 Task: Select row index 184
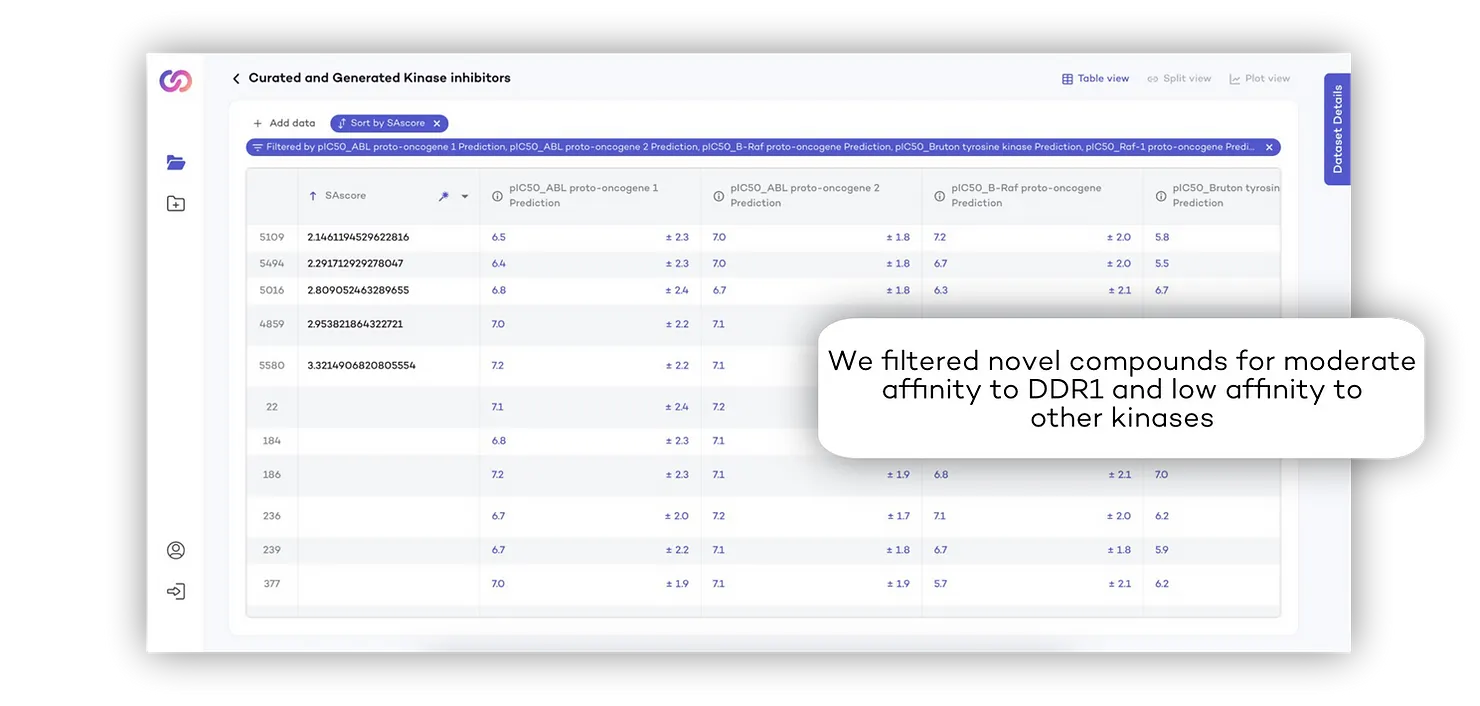(272, 440)
